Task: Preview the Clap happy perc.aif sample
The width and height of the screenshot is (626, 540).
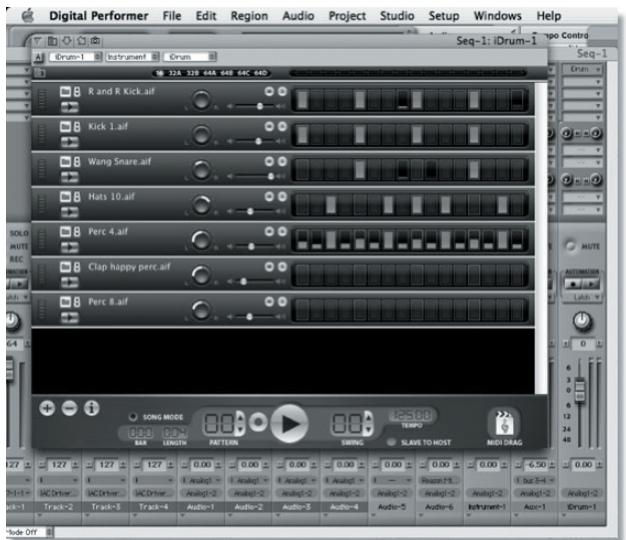Action: click(69, 282)
